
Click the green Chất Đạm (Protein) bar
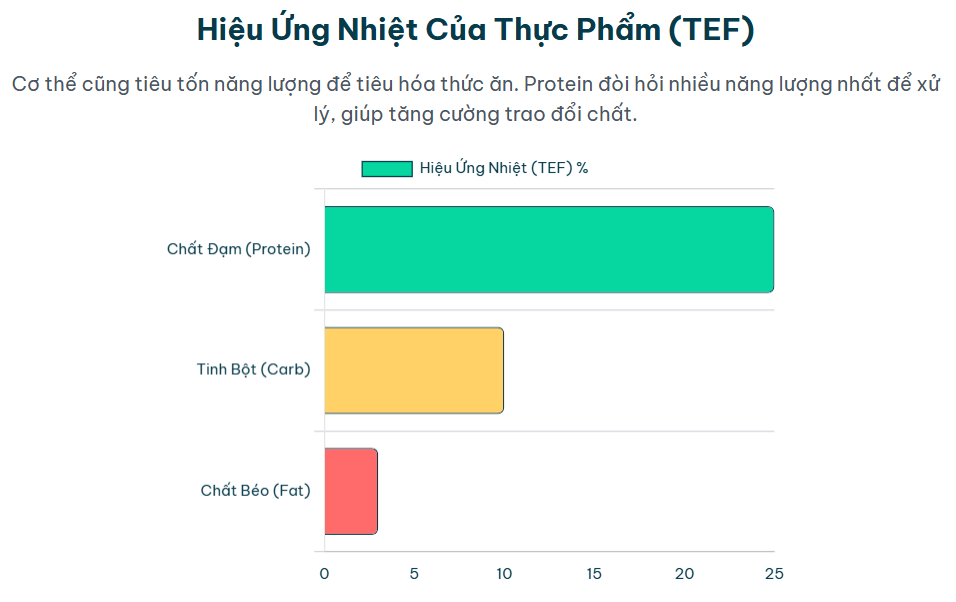(548, 250)
